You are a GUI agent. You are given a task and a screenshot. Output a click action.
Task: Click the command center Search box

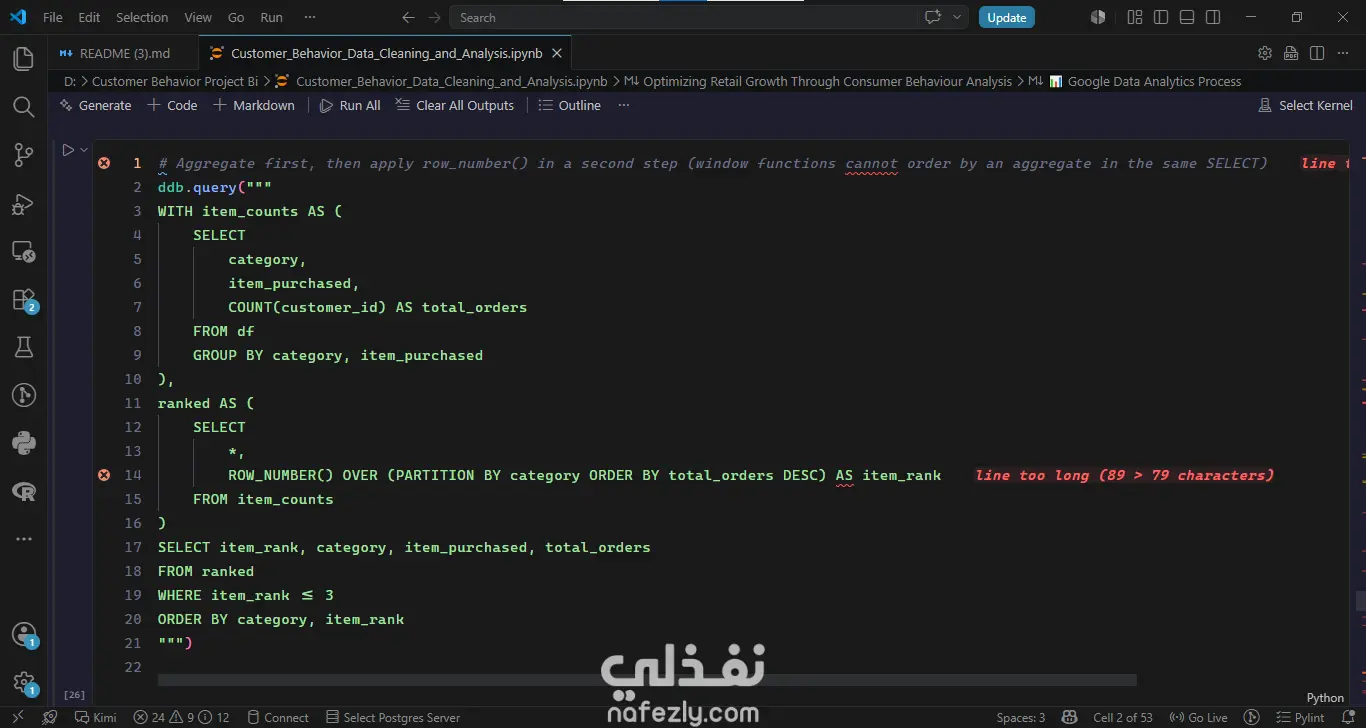683,17
